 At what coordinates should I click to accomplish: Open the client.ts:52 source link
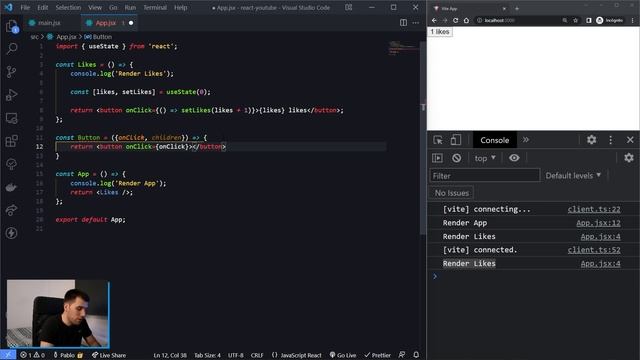click(594, 250)
